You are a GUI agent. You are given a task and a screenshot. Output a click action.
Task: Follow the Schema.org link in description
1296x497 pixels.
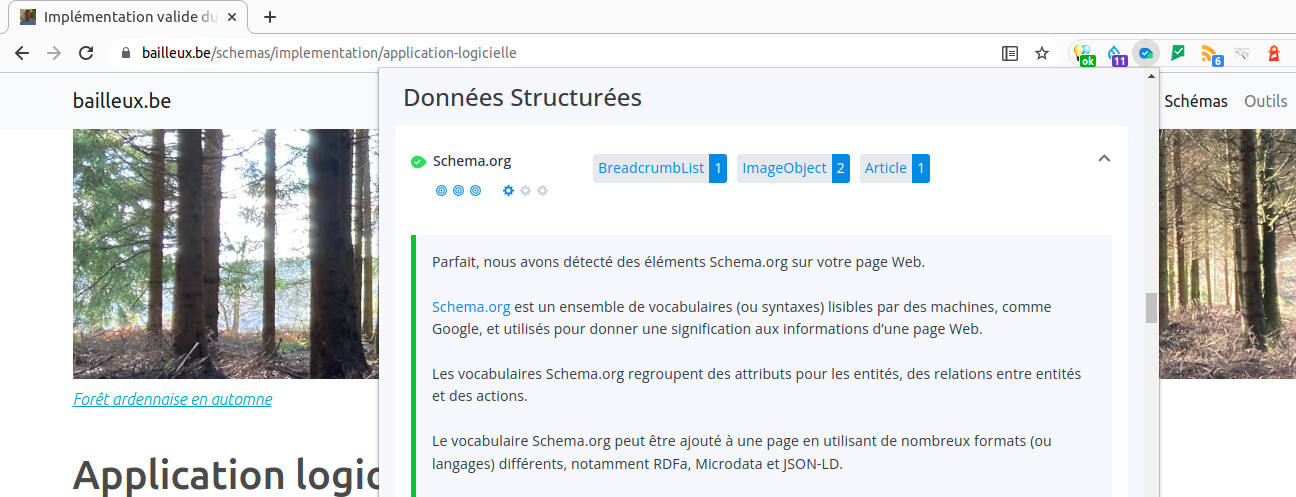471,307
